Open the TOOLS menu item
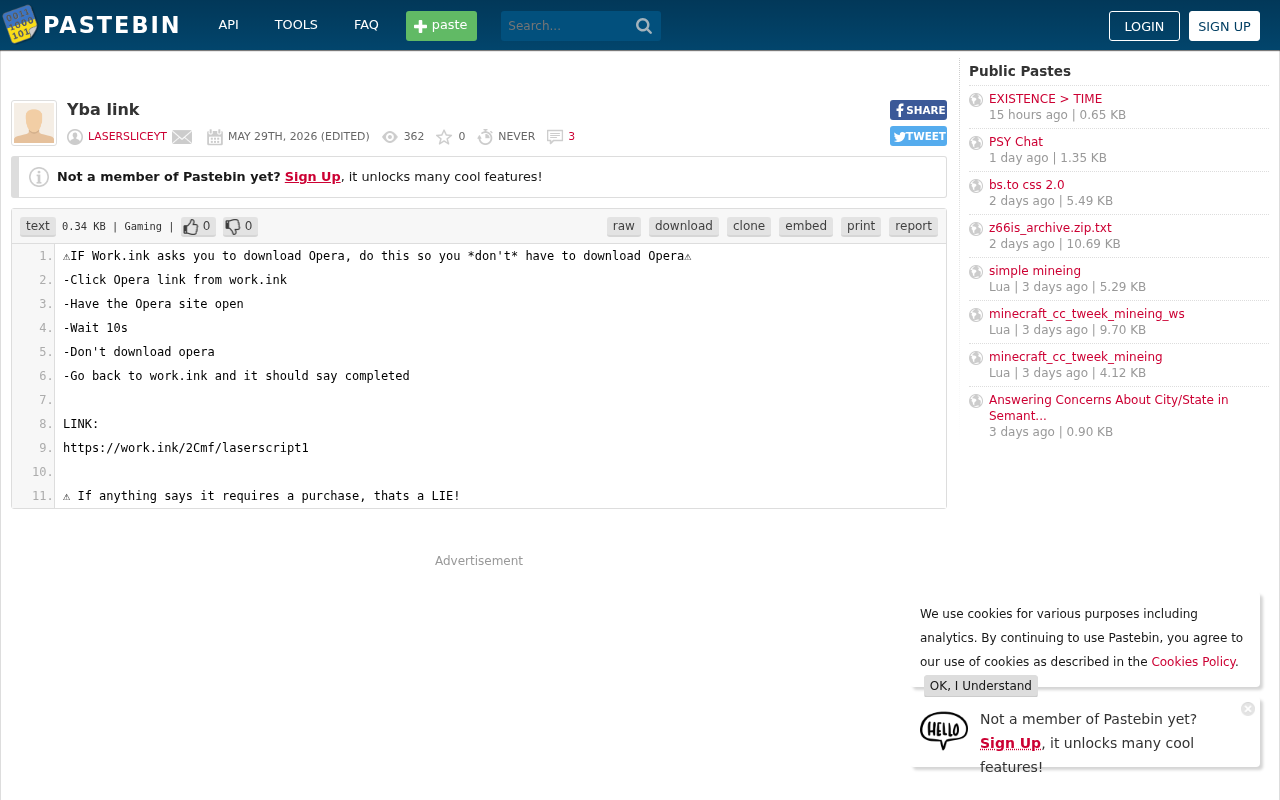The image size is (1280, 800). [296, 25]
